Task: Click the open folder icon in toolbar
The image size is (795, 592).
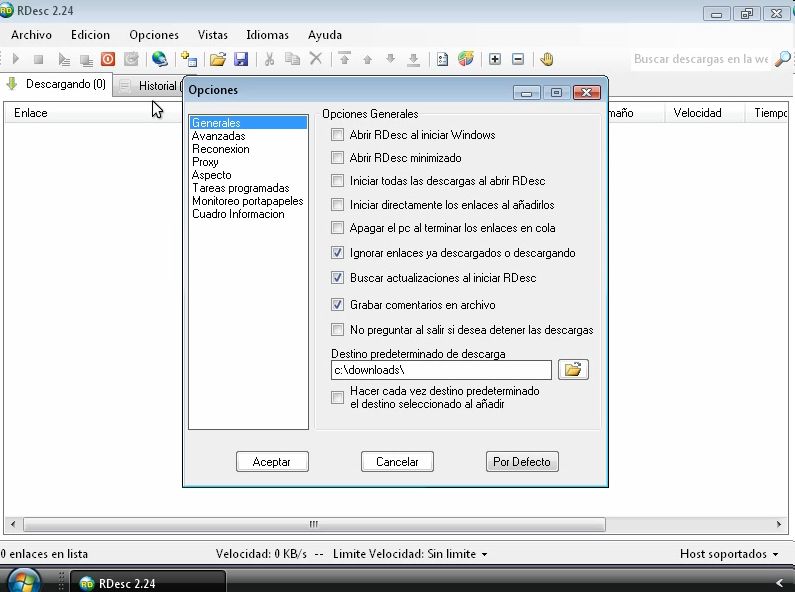Action: pyautogui.click(x=218, y=59)
